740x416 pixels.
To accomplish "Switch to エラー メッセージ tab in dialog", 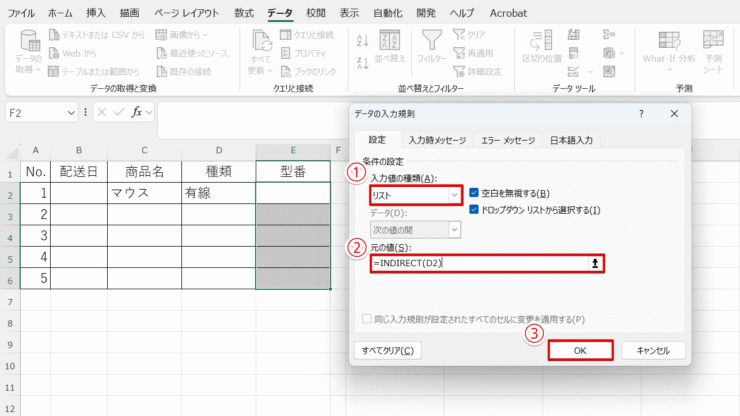I will tap(508, 140).
